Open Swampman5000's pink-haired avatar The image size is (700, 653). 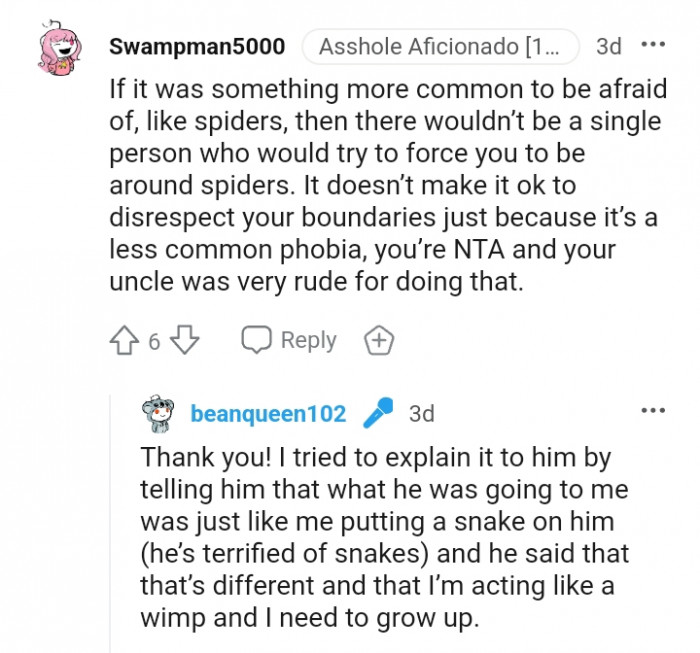click(64, 50)
